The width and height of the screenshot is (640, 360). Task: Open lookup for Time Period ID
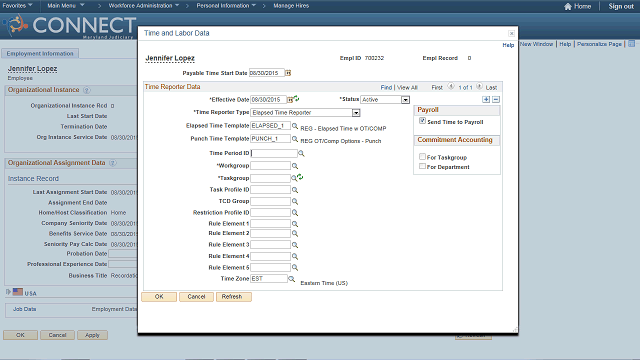301,153
